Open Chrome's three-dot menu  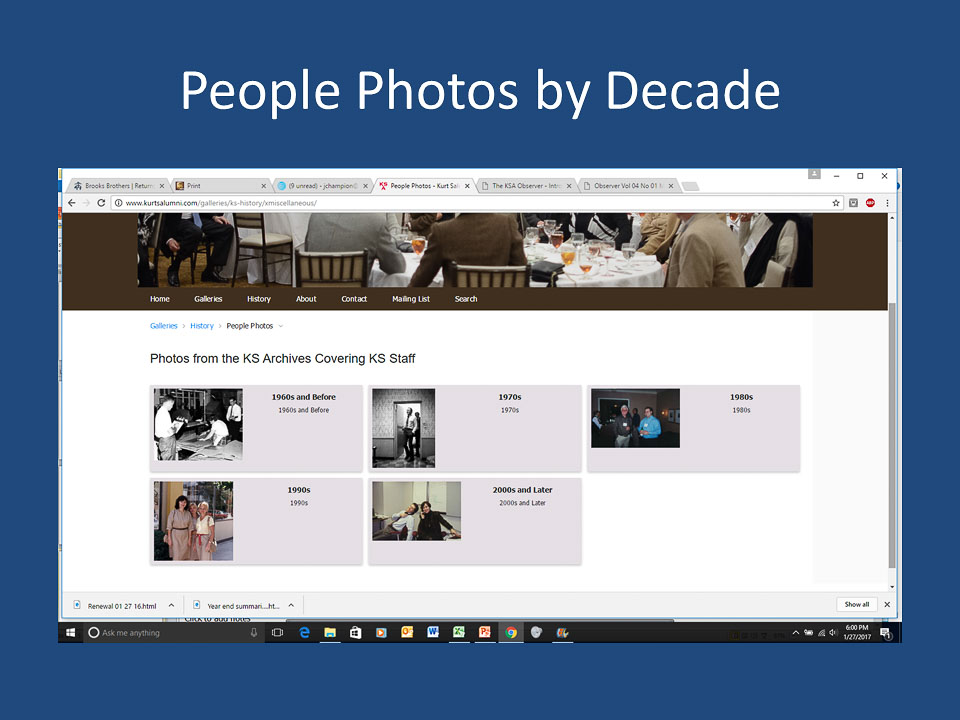[x=887, y=203]
